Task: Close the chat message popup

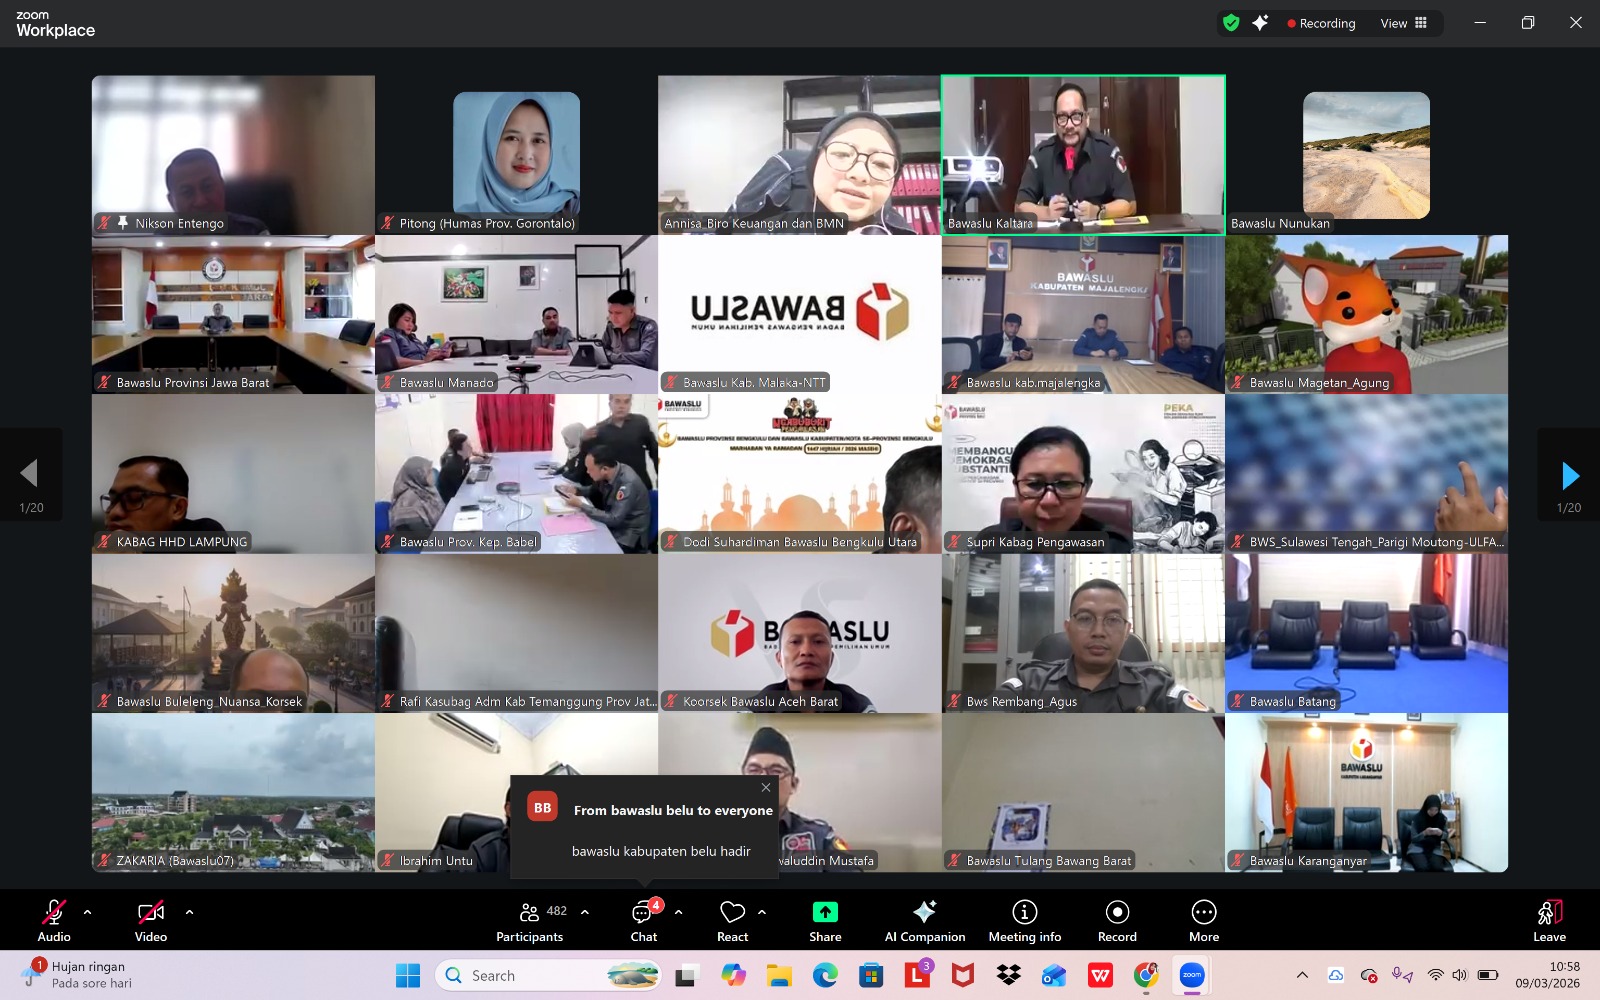Action: 766,787
